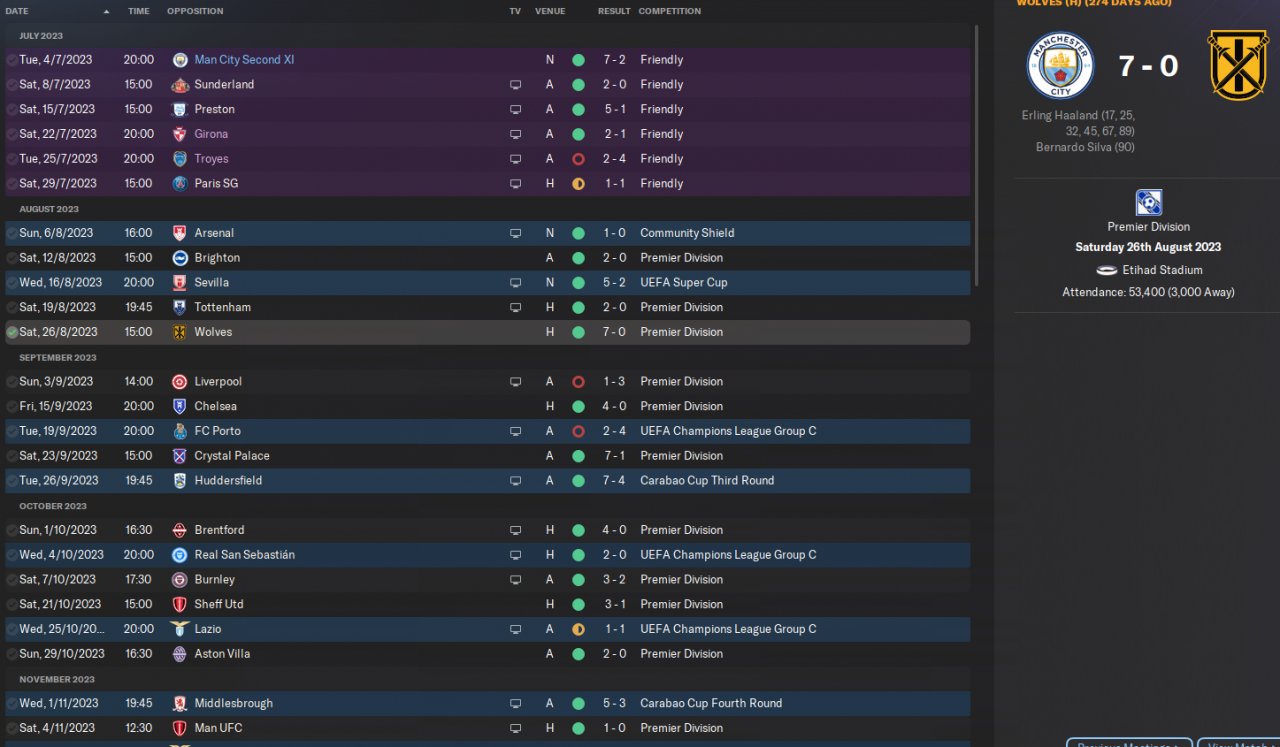The height and width of the screenshot is (747, 1280).
Task: Click TV broadcast icon on Sunderland row
Action: pos(515,85)
